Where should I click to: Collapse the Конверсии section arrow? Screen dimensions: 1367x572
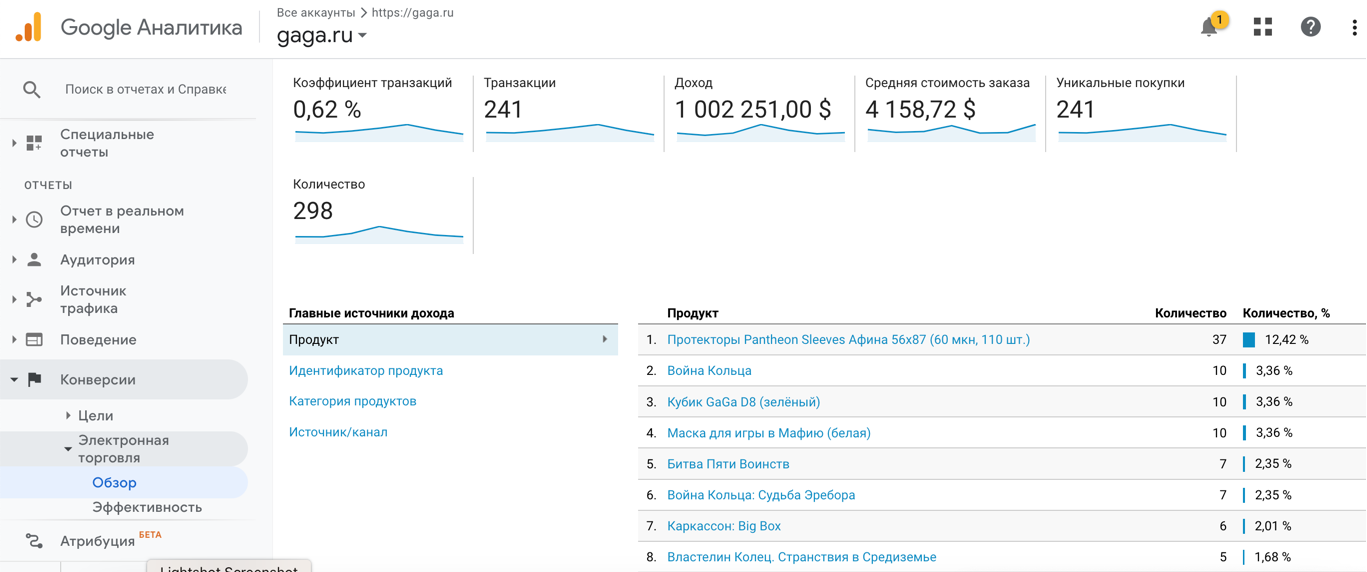14,380
